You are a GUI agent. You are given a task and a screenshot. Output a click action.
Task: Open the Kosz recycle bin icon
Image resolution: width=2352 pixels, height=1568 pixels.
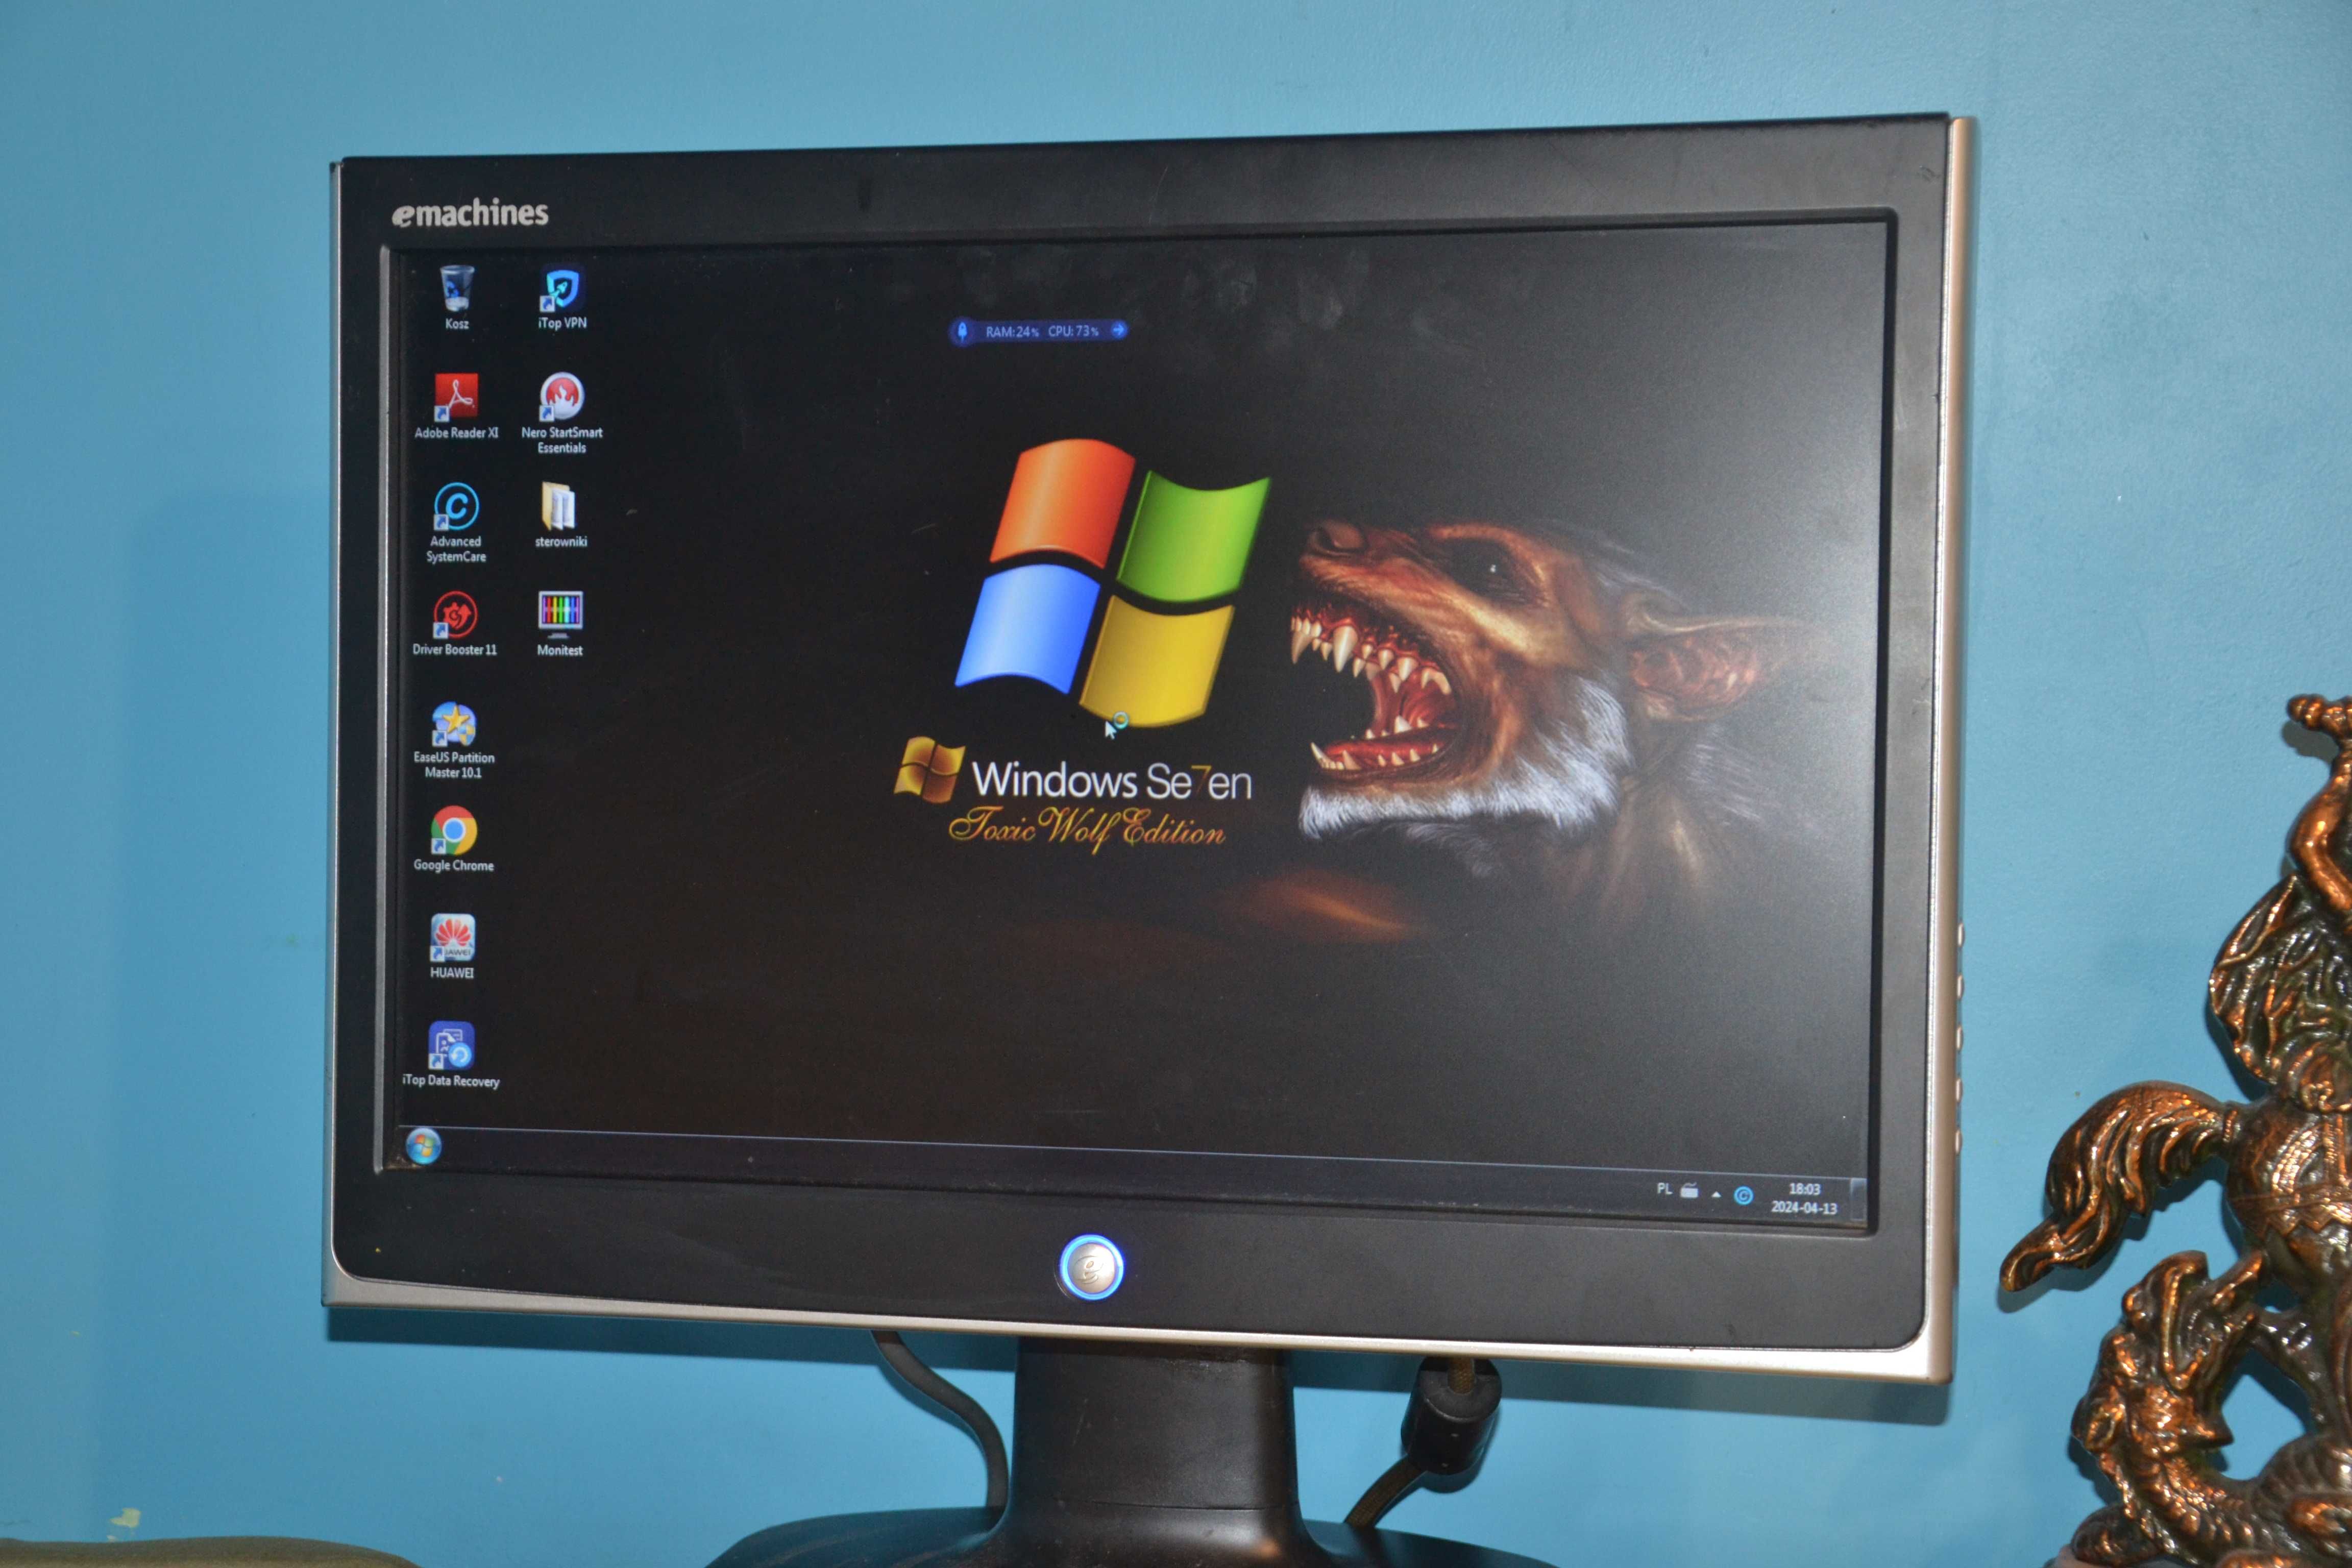tap(457, 296)
